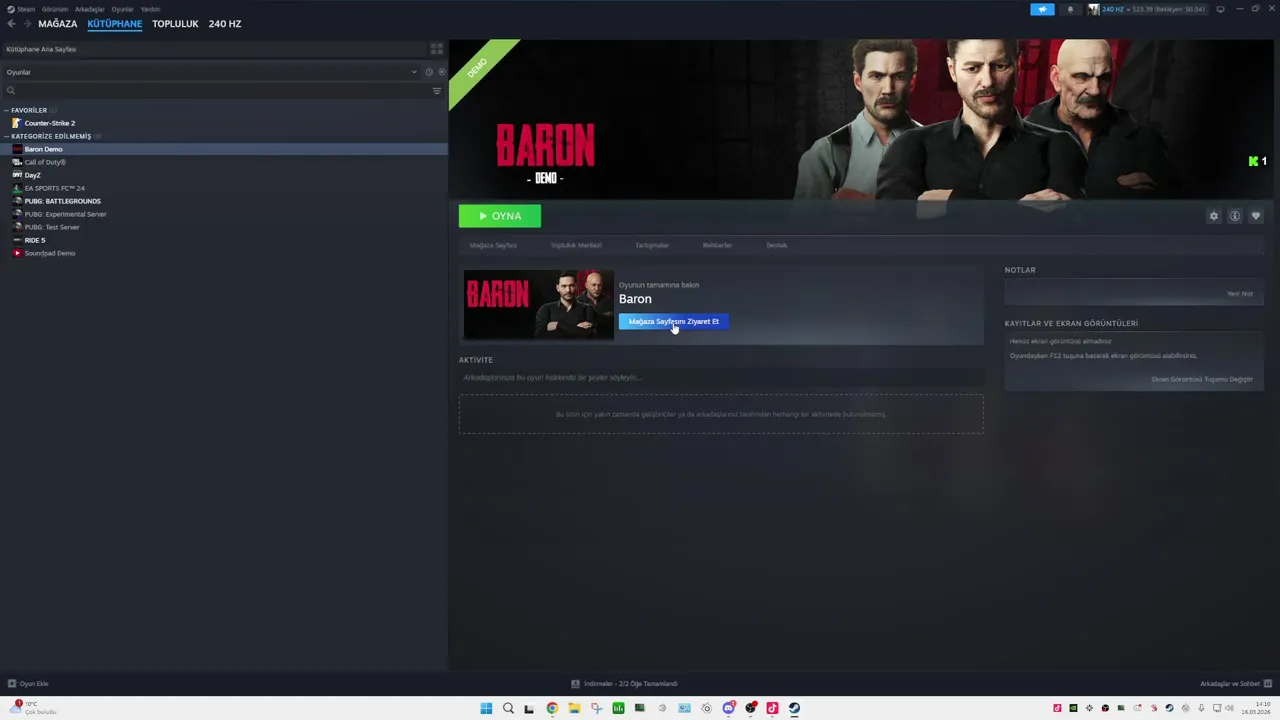The image size is (1280, 720).
Task: Open advanced library filter options
Action: click(x=437, y=91)
